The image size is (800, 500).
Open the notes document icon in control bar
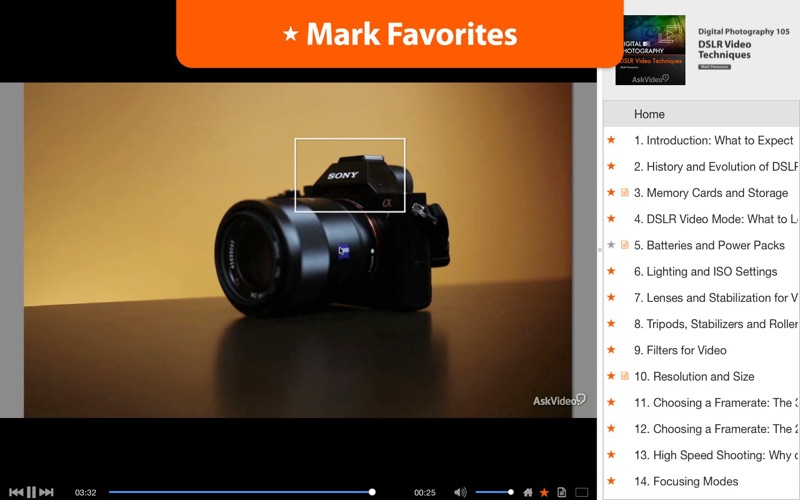click(x=562, y=492)
